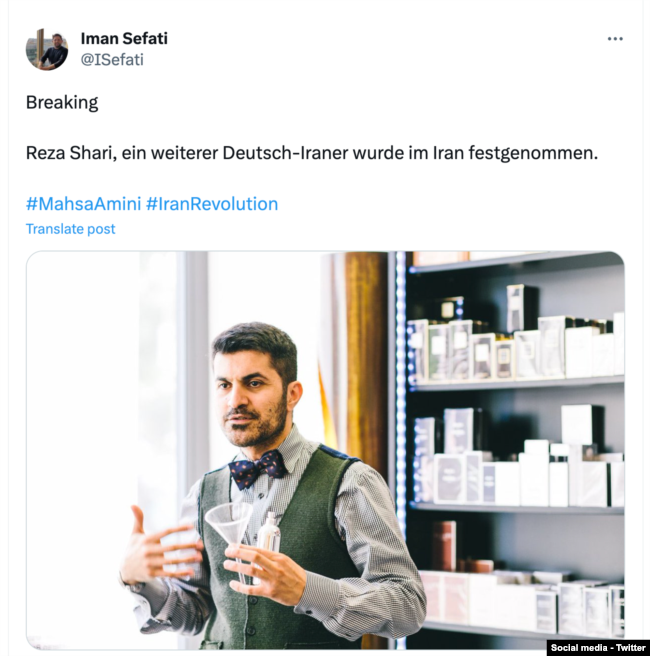Viewport: 650px width, 656px height.
Task: Open Iman Sefati's profile avatar
Action: tap(47, 49)
